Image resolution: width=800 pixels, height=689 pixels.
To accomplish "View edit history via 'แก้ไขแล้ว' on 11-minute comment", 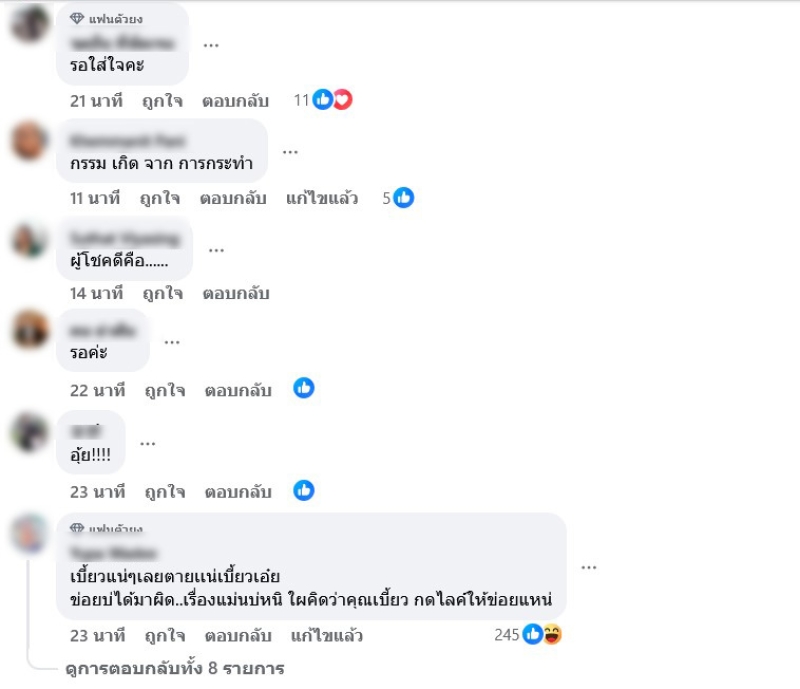I will (x=322, y=198).
